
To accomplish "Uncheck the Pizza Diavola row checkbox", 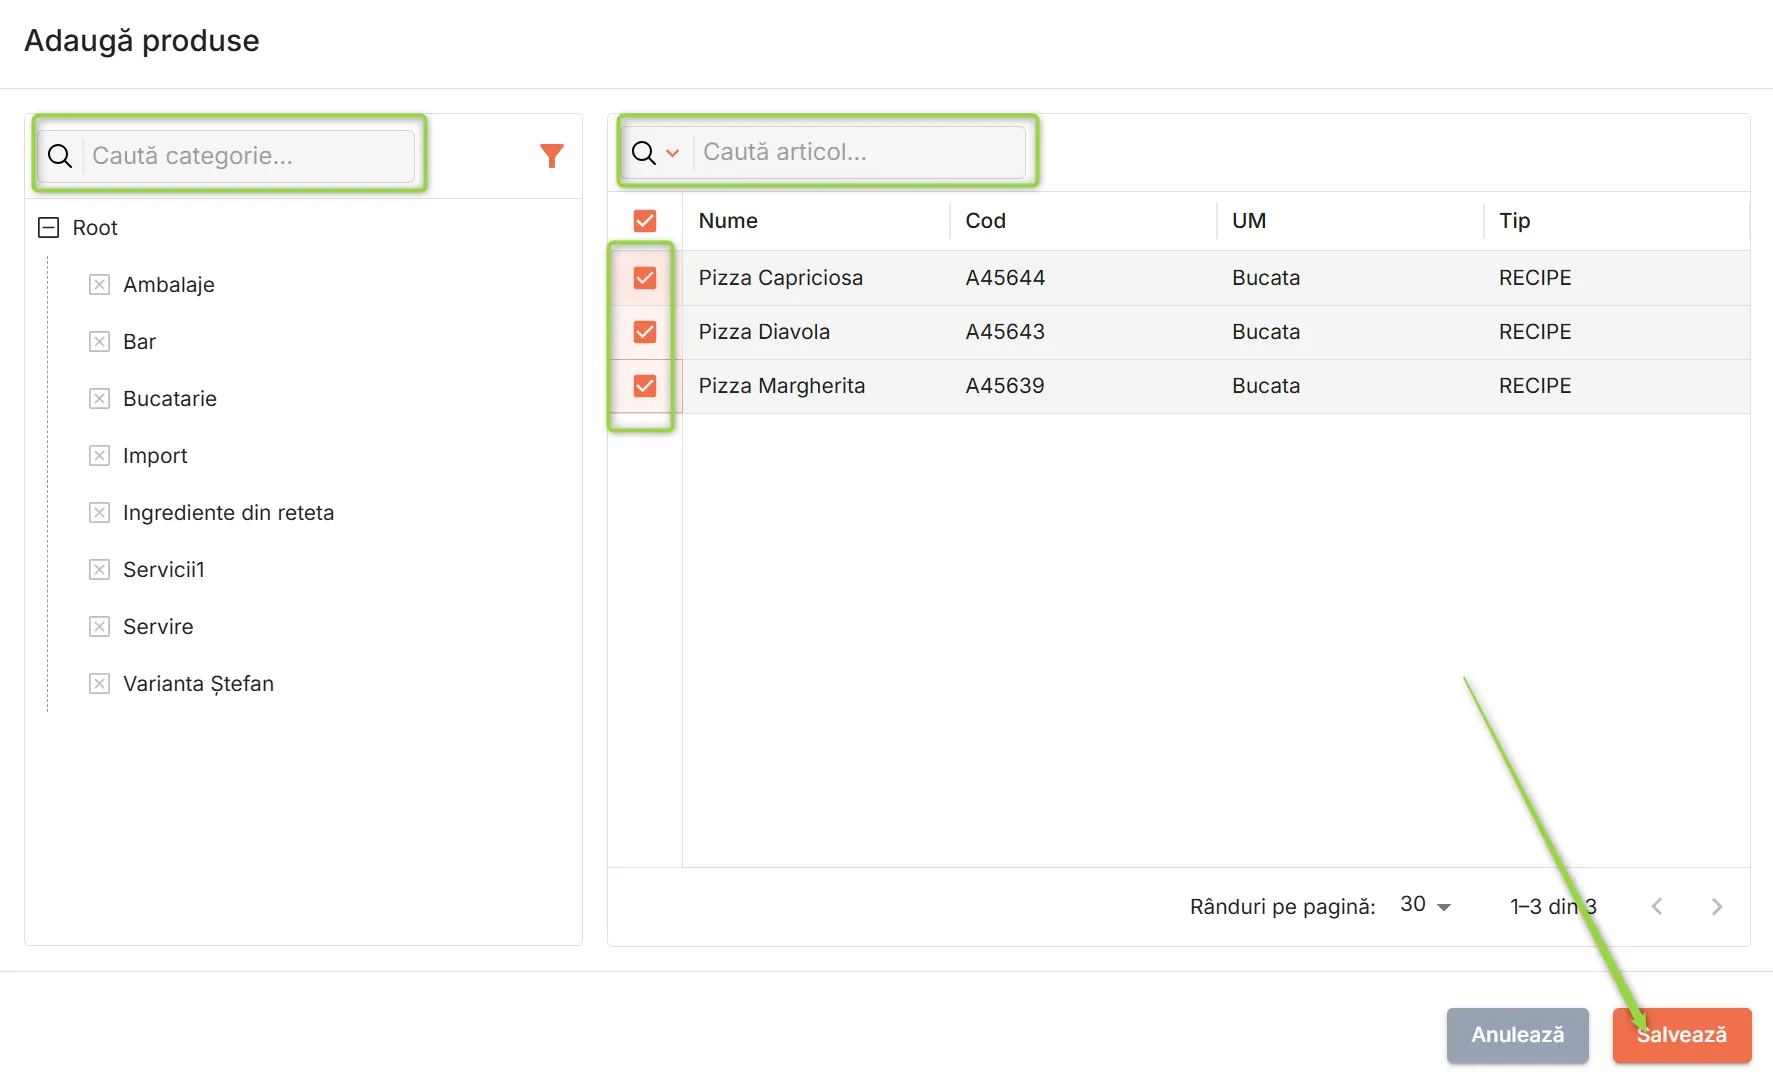I will coord(645,332).
